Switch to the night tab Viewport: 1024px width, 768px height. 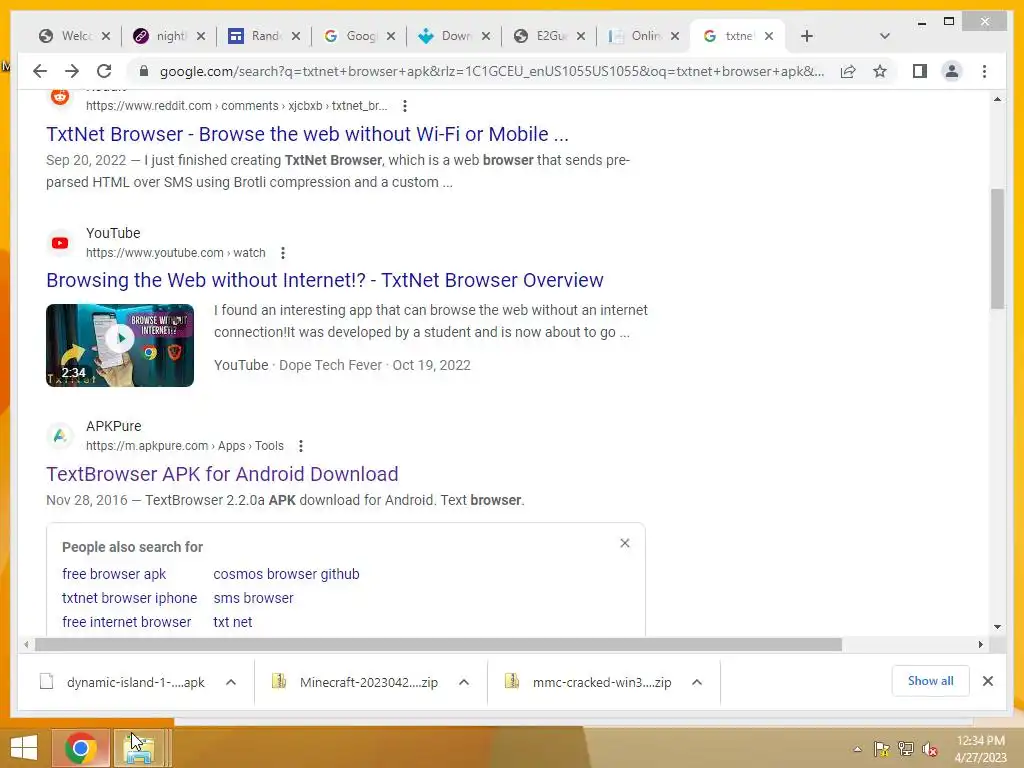(x=162, y=36)
